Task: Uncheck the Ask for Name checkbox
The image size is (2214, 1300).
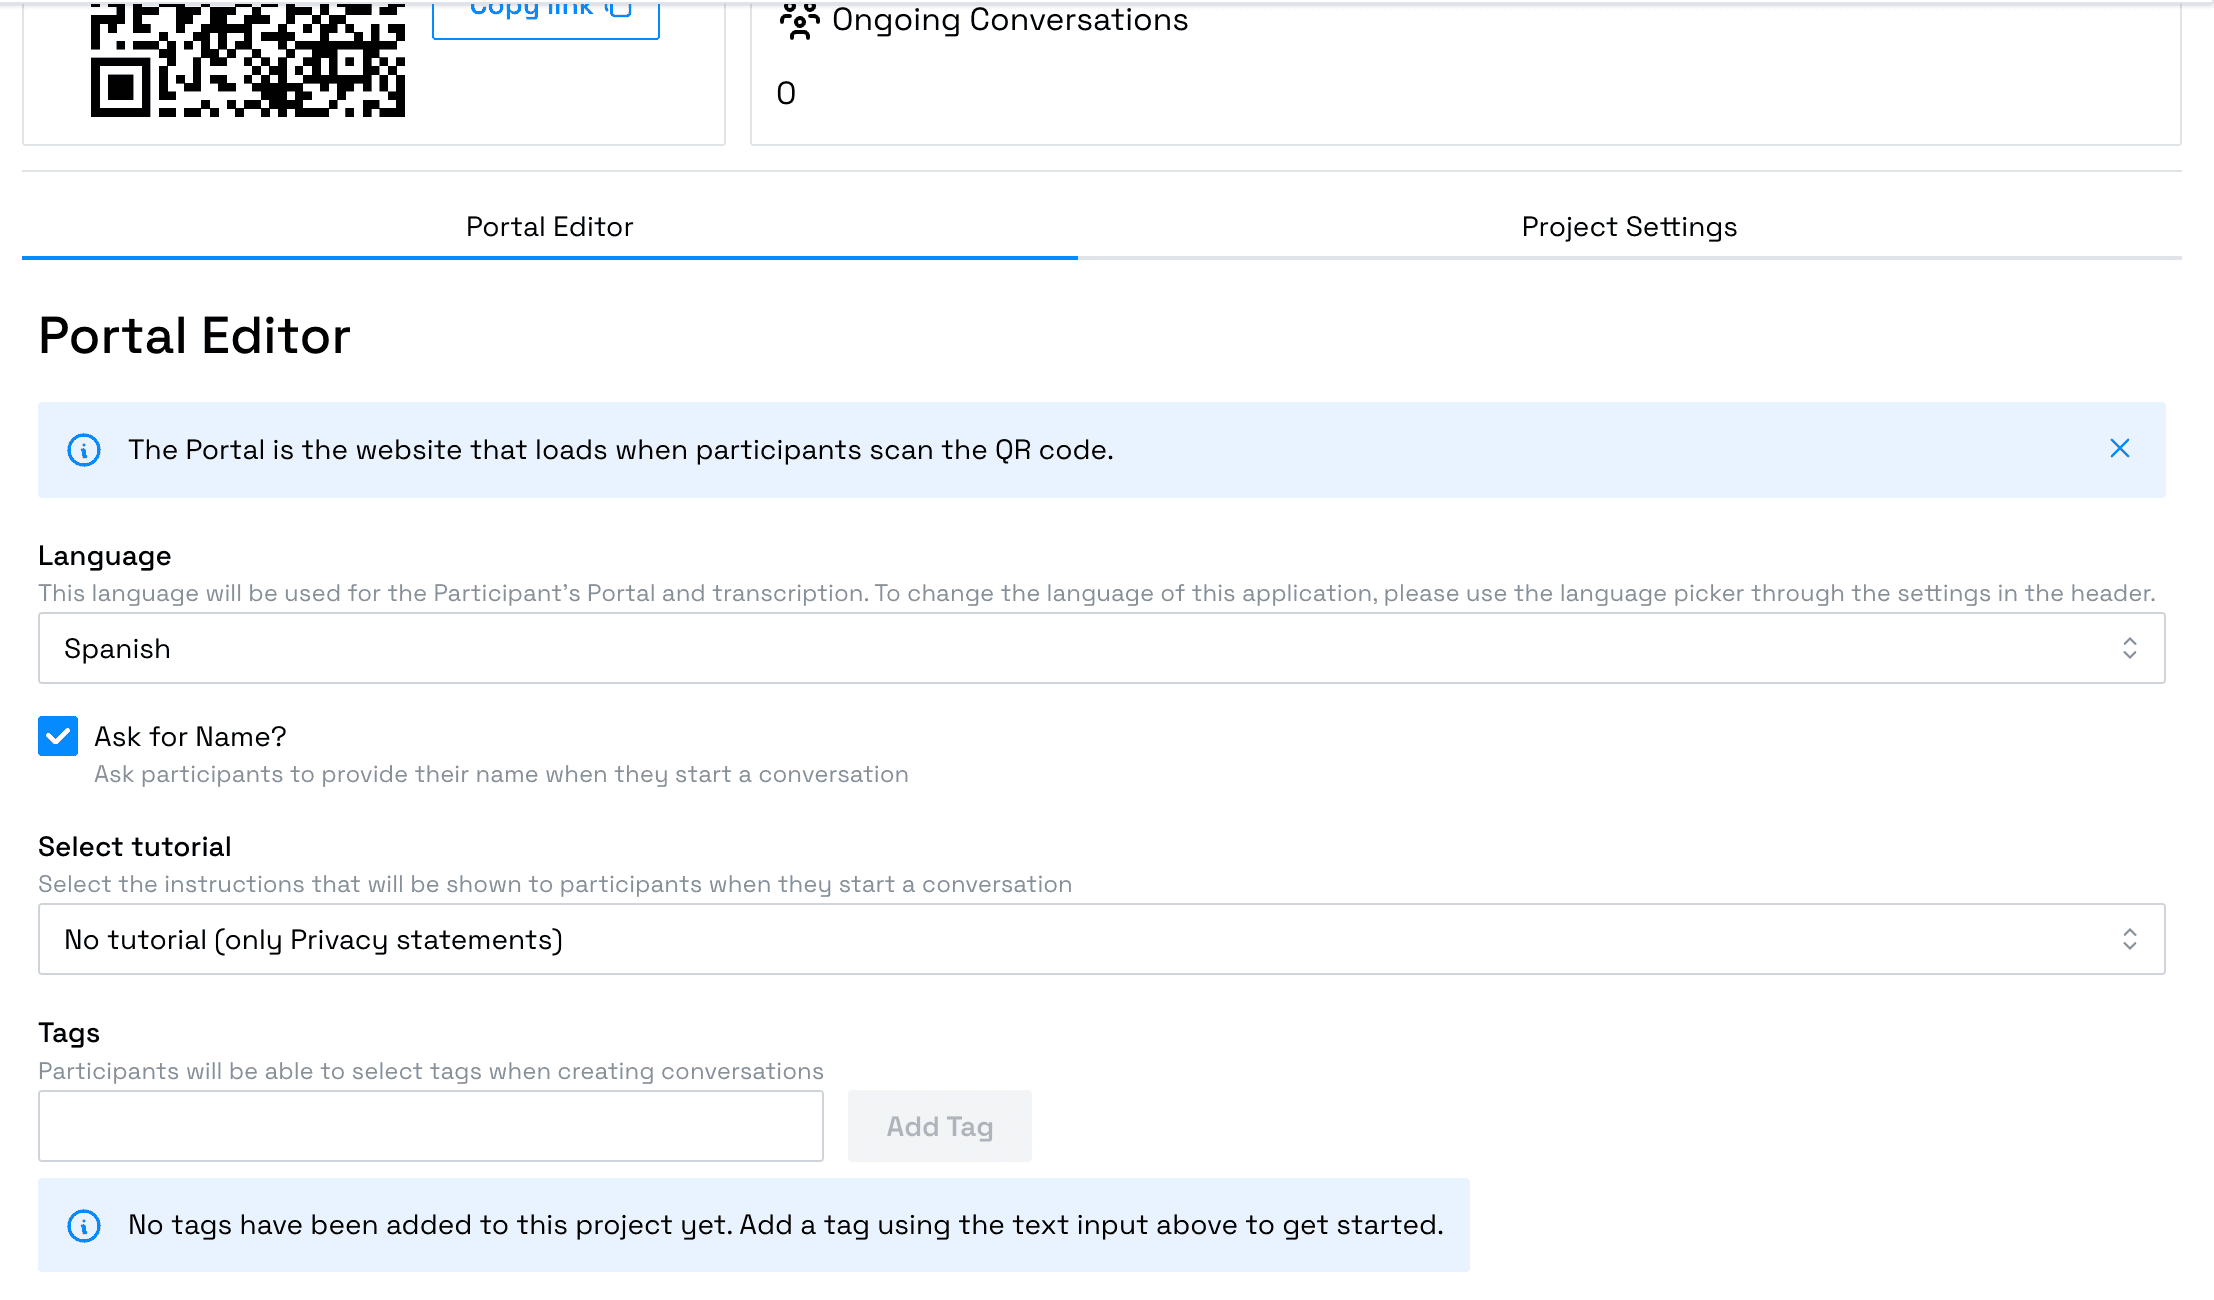Action: pos(58,736)
